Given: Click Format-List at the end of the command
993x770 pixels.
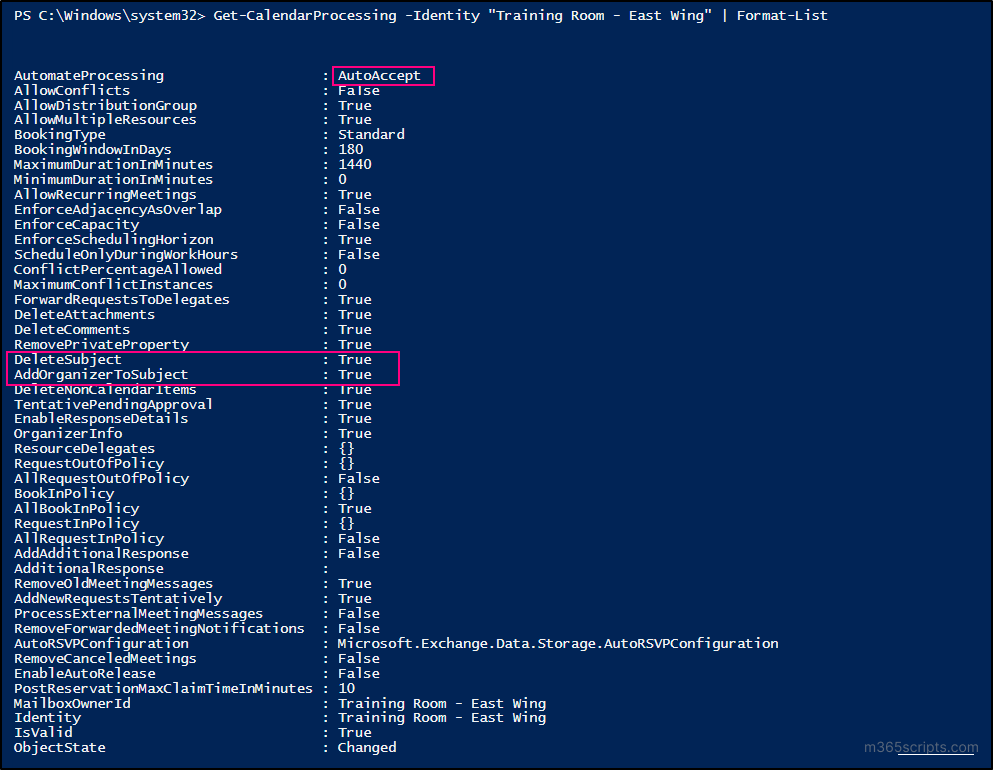Looking at the screenshot, I should point(782,16).
